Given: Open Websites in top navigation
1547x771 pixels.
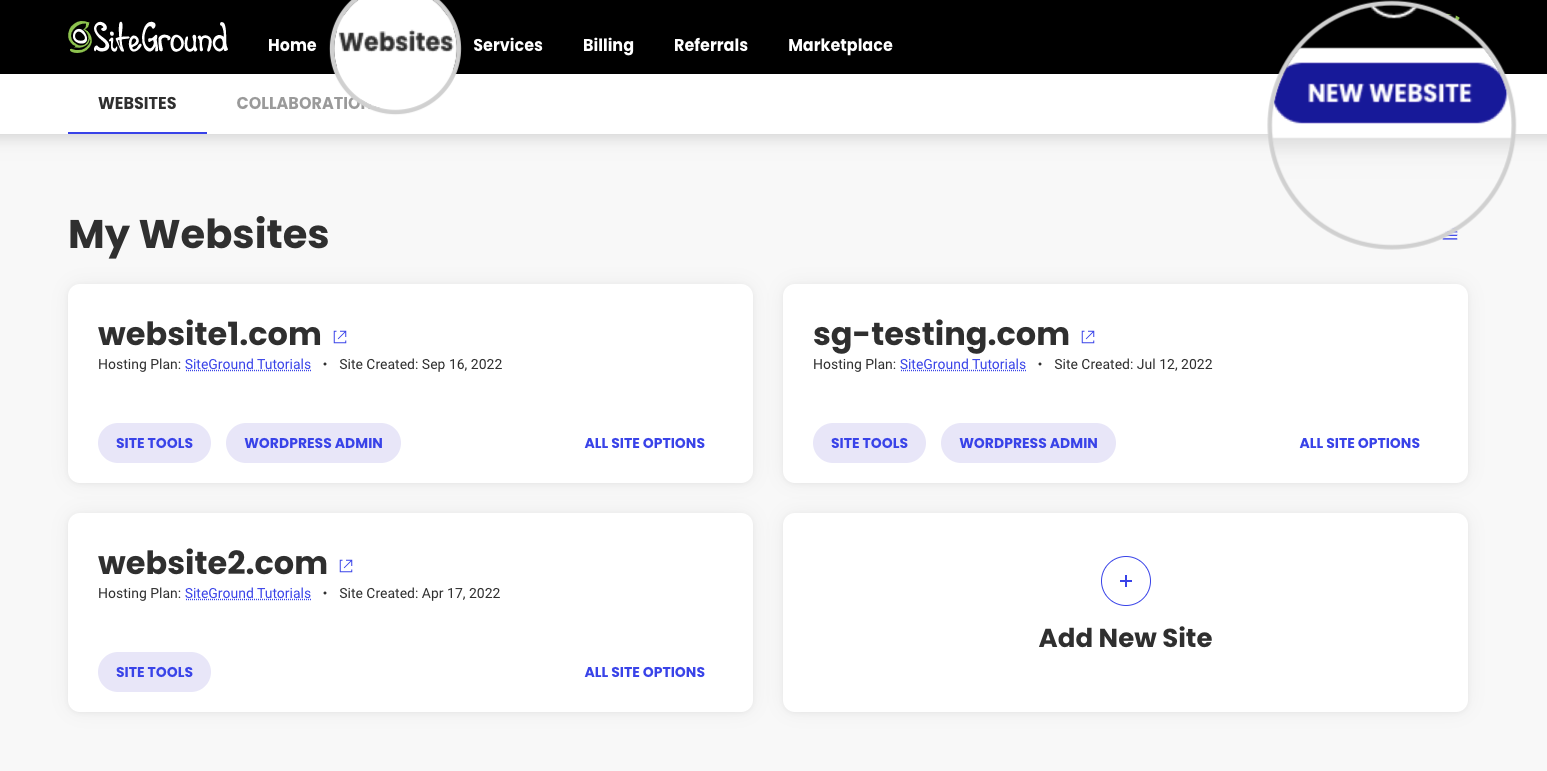Looking at the screenshot, I should 396,42.
